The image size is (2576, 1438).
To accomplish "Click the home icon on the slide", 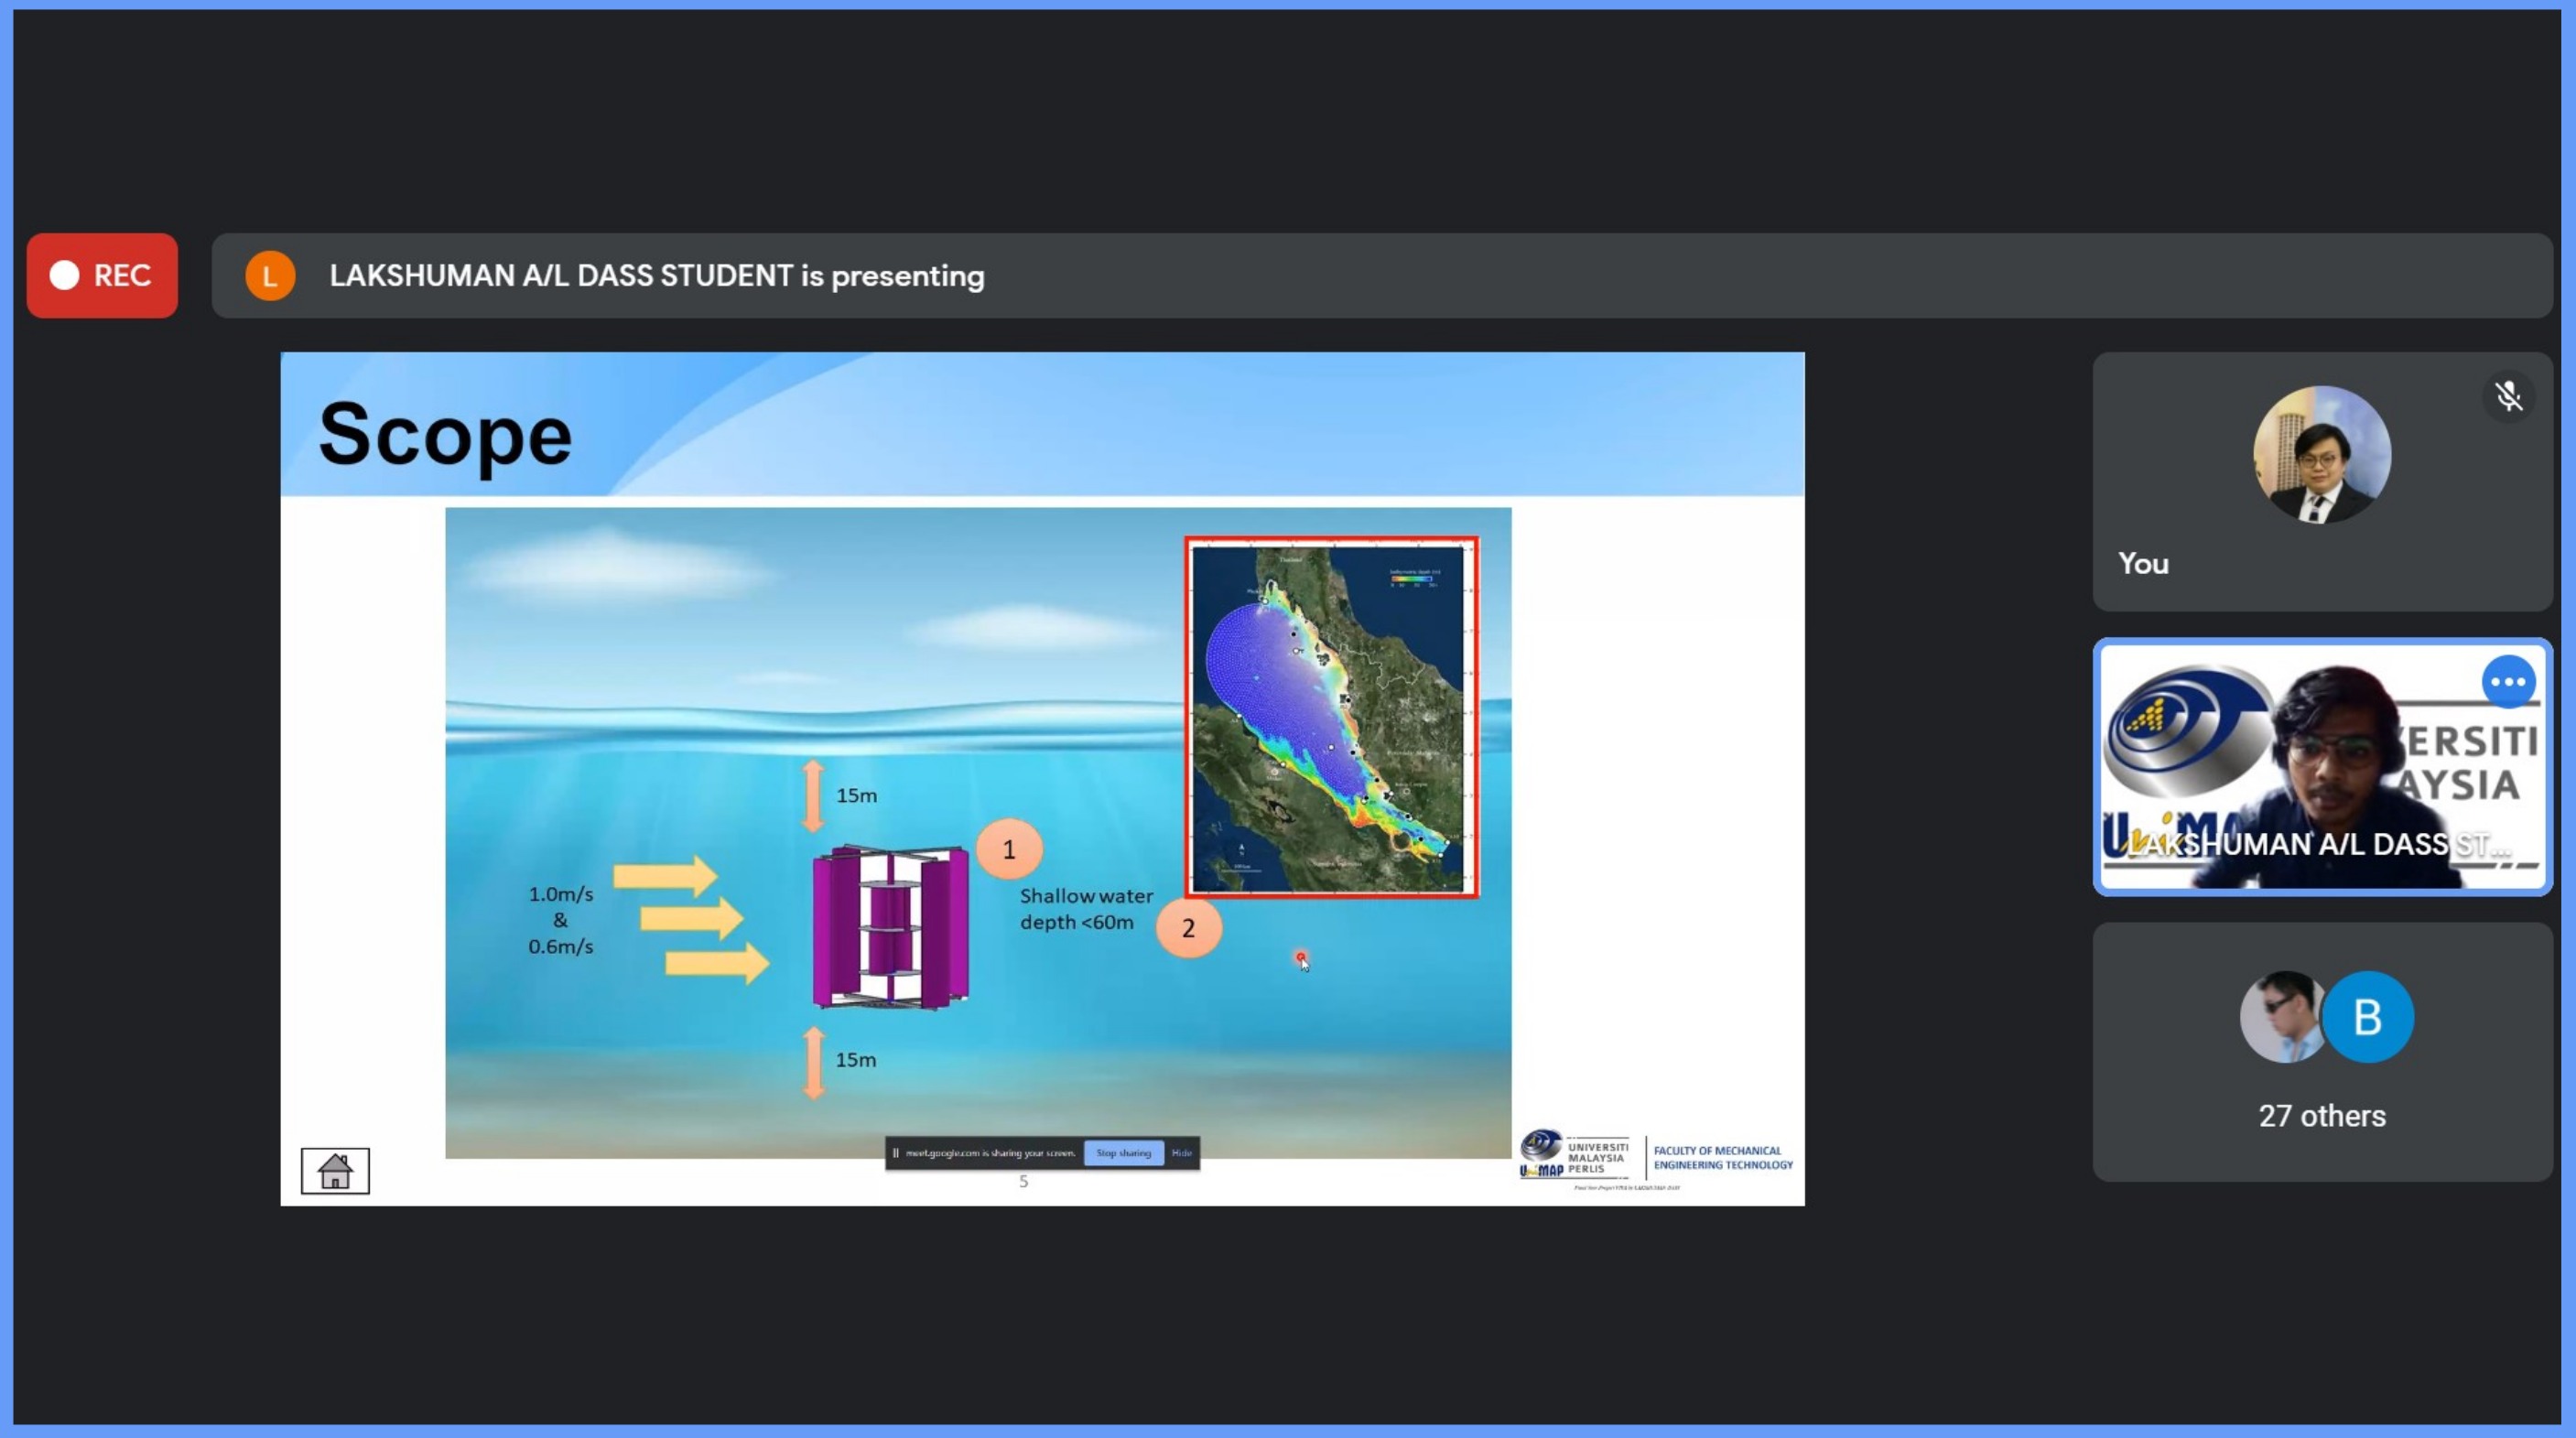I will click(335, 1171).
